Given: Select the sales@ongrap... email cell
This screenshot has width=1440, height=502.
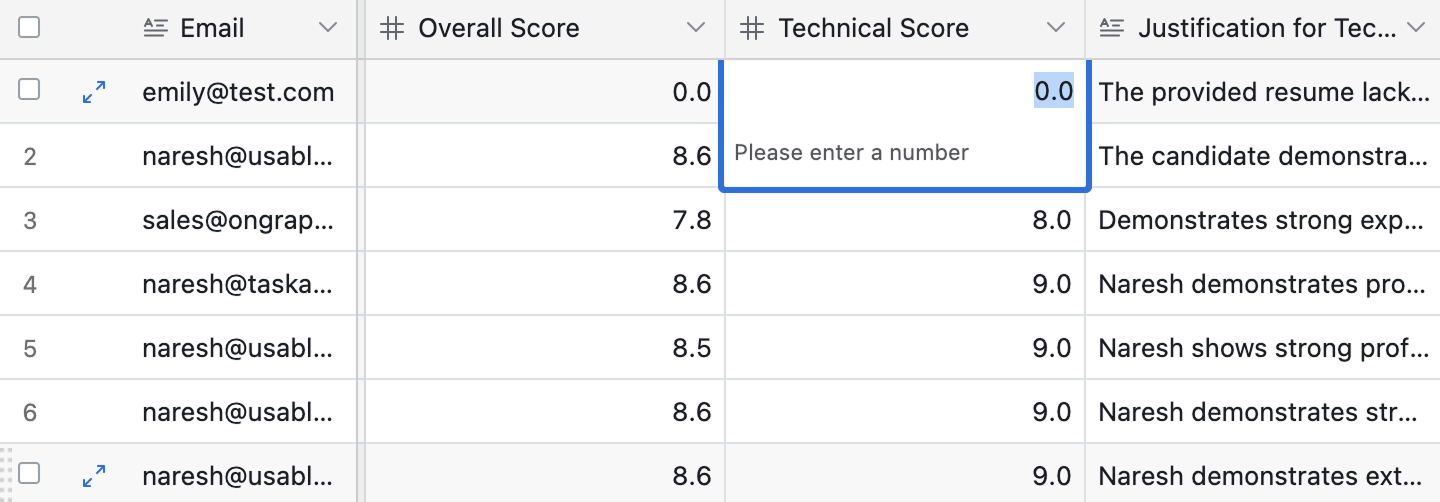Looking at the screenshot, I should coord(238,220).
